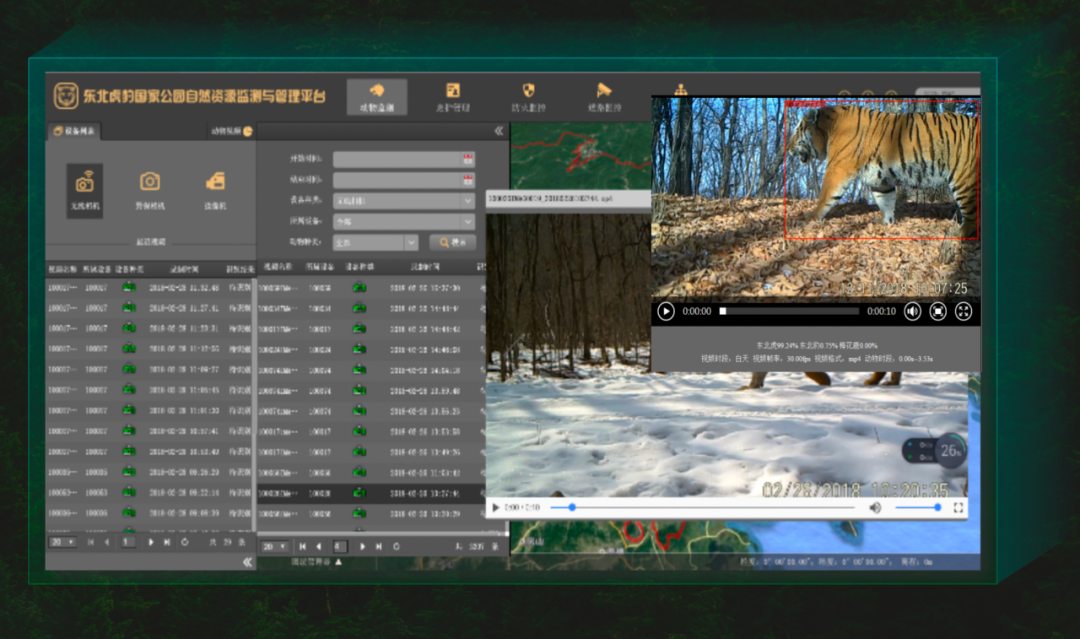Open the surveillance camera monitoring tab in top navigation
Viewport: 1080px width, 639px height.
tap(604, 97)
